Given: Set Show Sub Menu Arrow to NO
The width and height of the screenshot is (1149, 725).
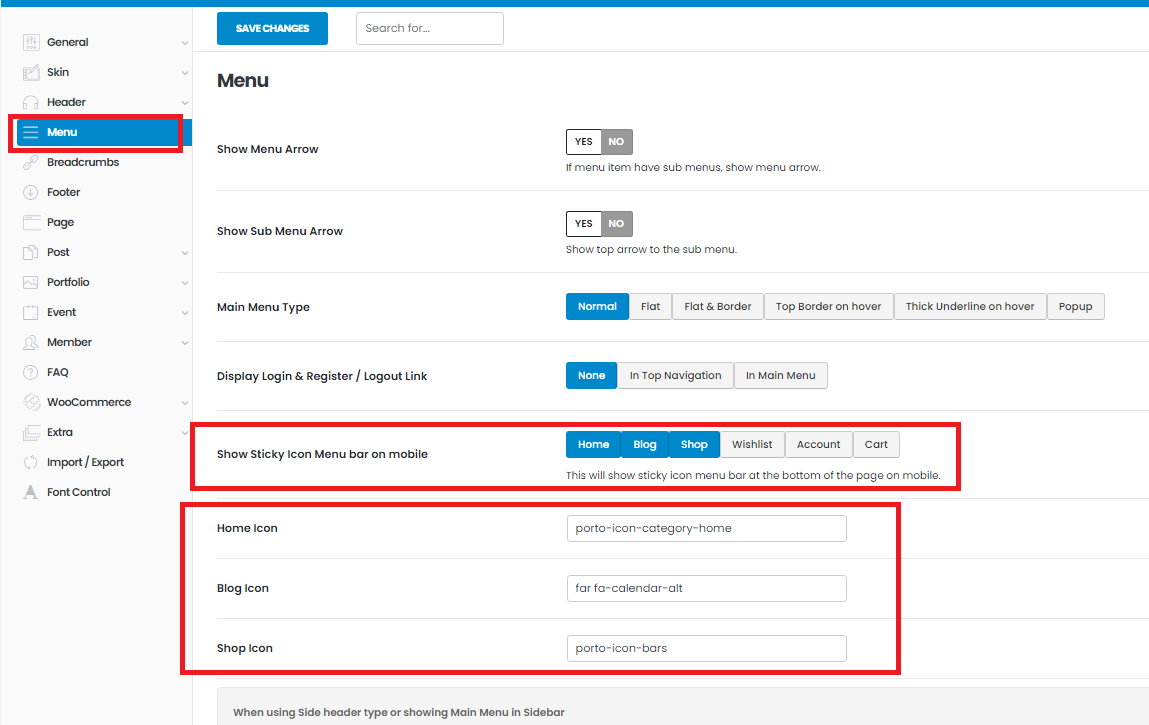Looking at the screenshot, I should (x=616, y=224).
